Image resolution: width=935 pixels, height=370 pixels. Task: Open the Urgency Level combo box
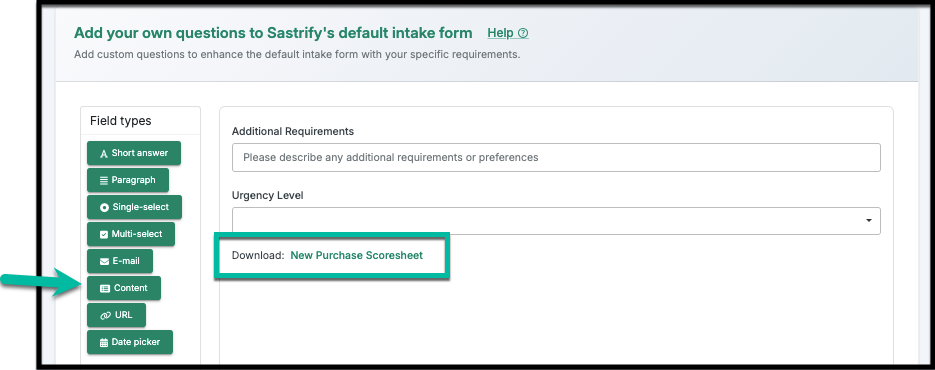(x=556, y=221)
